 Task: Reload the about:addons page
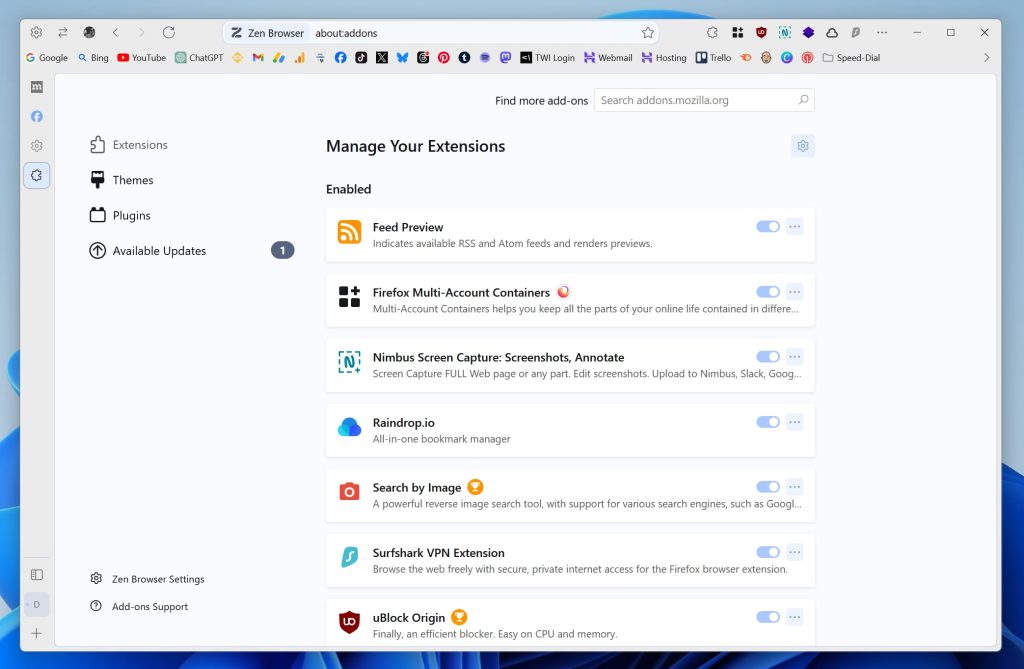168,32
